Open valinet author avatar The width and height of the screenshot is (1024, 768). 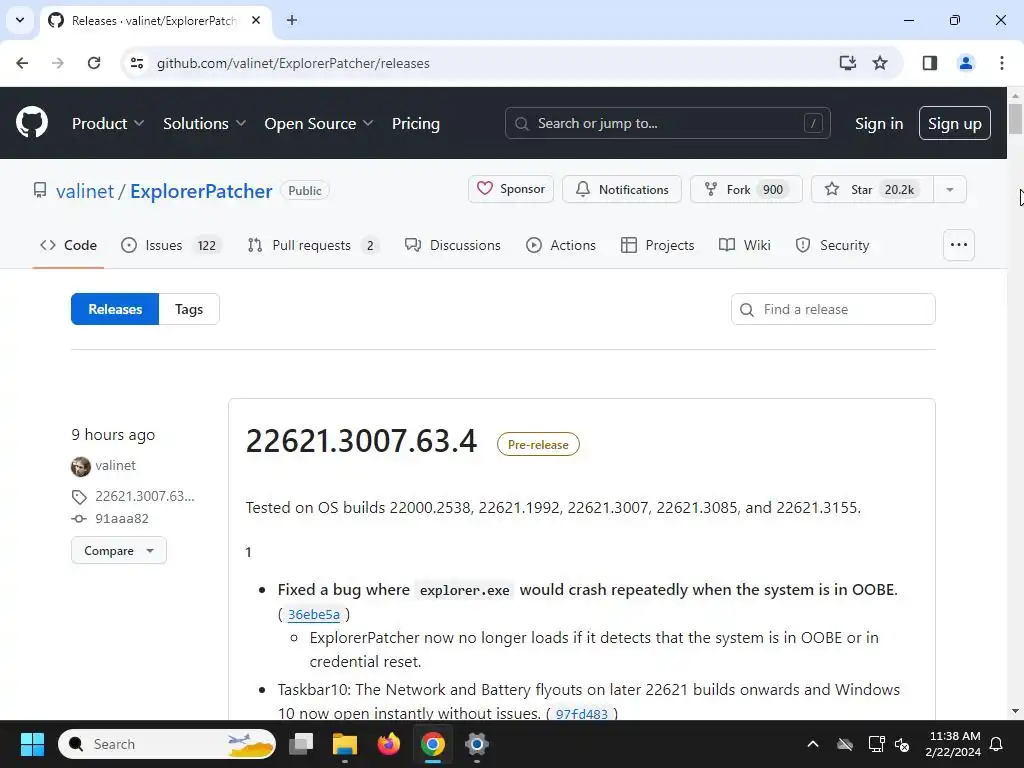tap(80, 466)
